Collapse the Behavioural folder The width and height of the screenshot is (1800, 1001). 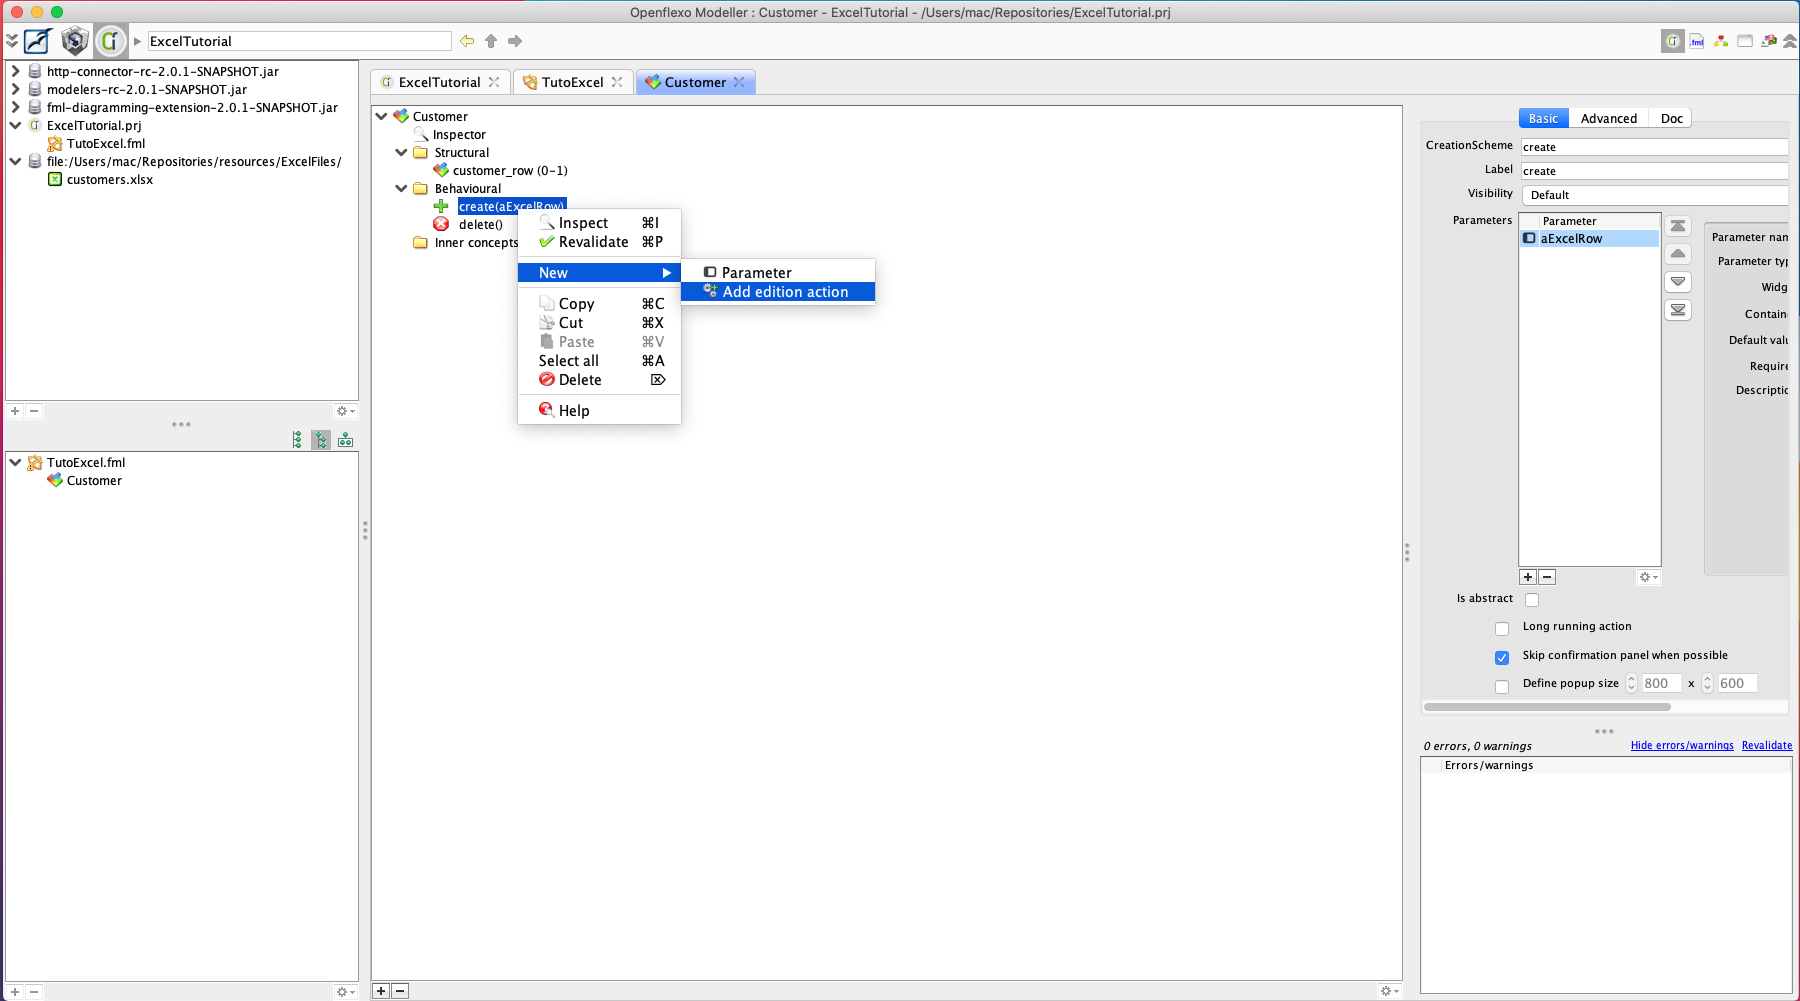(401, 188)
